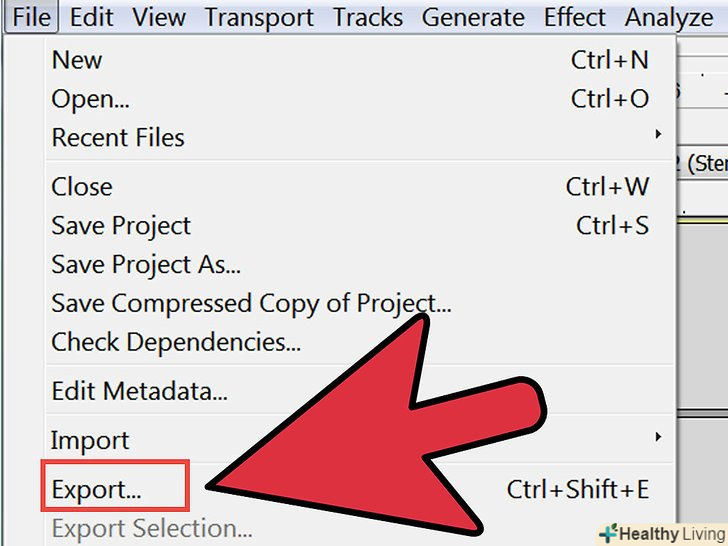Select the Open... menu entry
The width and height of the screenshot is (728, 546).
point(90,99)
